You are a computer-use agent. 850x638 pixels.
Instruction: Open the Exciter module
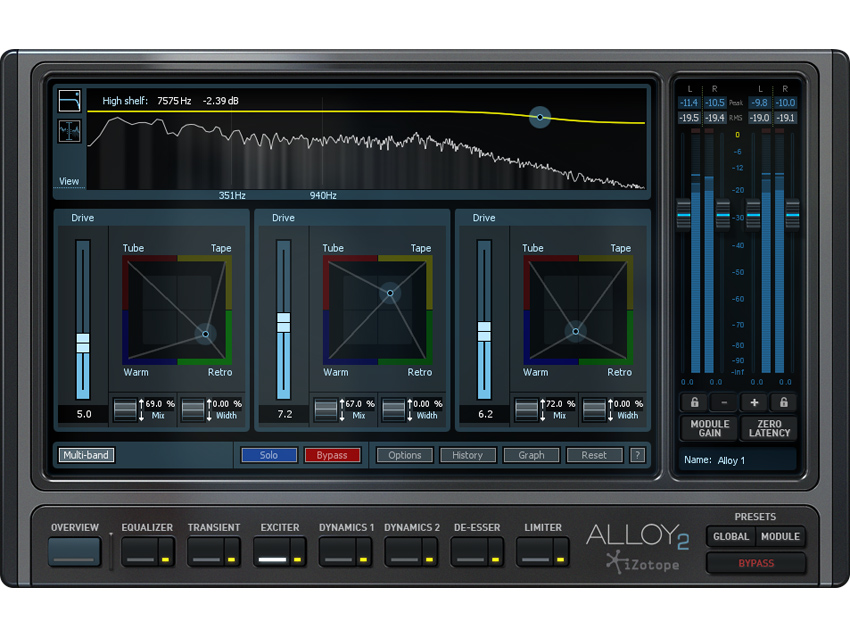[x=273, y=551]
